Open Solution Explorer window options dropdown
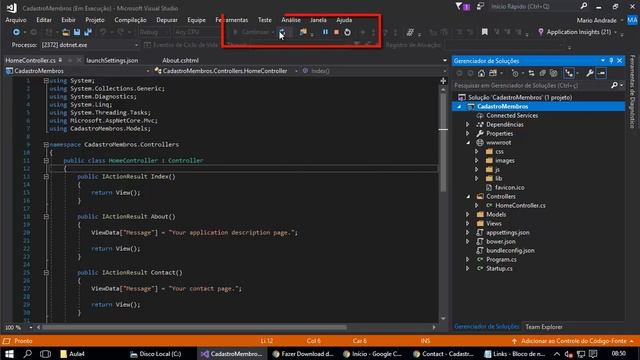This screenshot has height=360, width=640. click(603, 60)
